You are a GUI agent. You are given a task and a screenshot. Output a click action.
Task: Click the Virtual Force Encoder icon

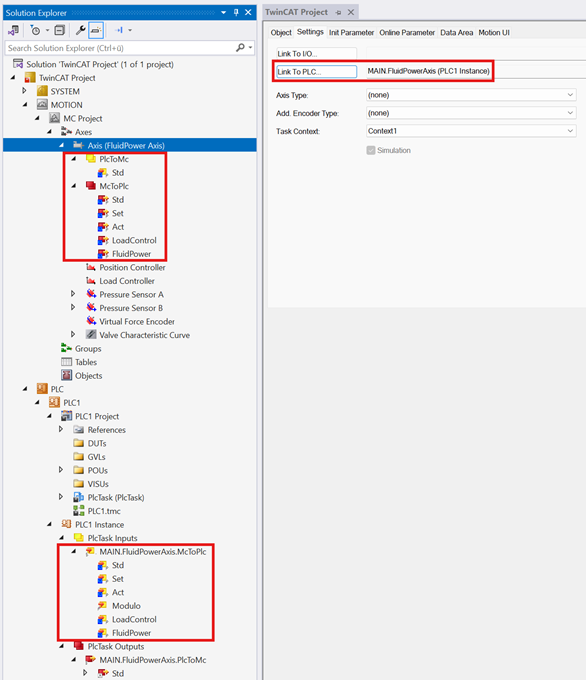click(x=91, y=321)
